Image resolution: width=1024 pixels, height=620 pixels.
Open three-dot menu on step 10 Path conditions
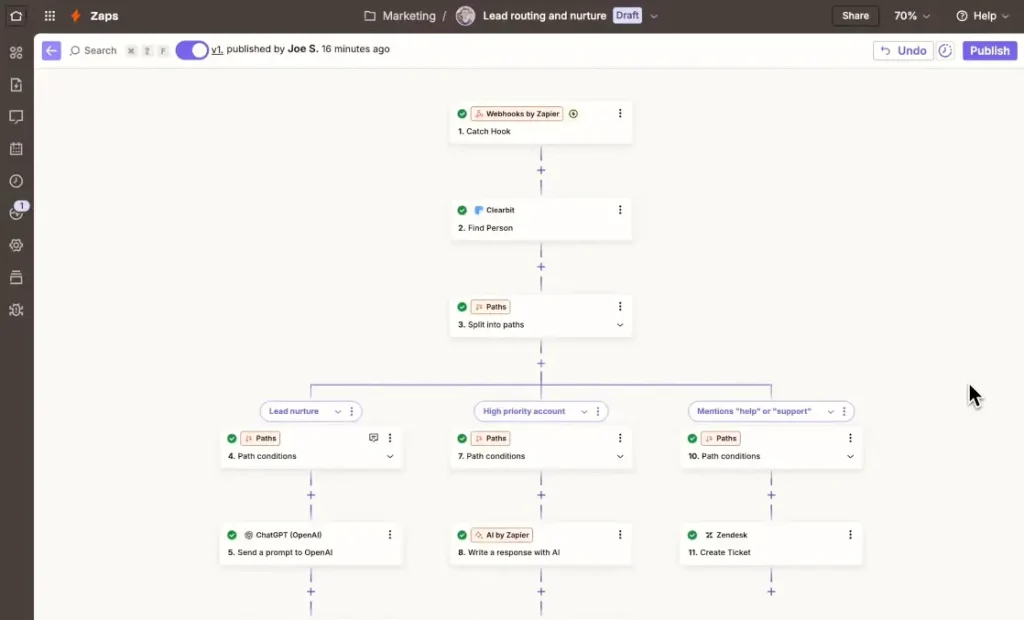(x=850, y=438)
